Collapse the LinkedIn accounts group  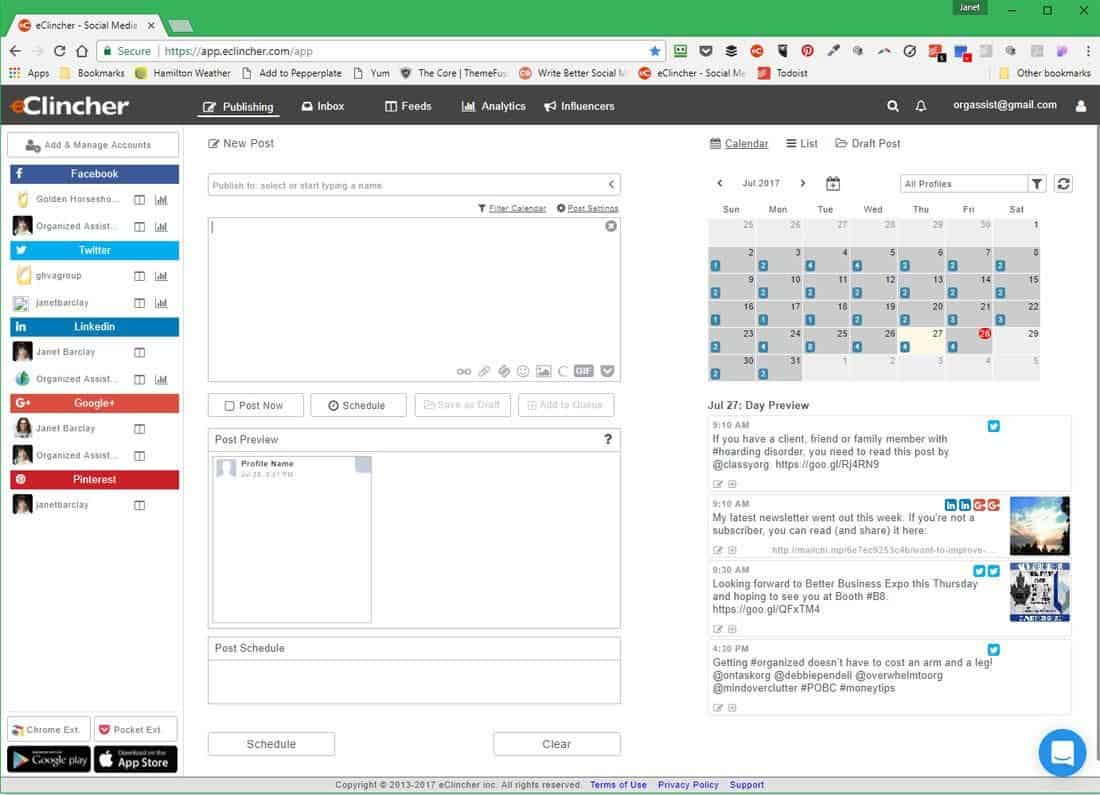pos(94,326)
